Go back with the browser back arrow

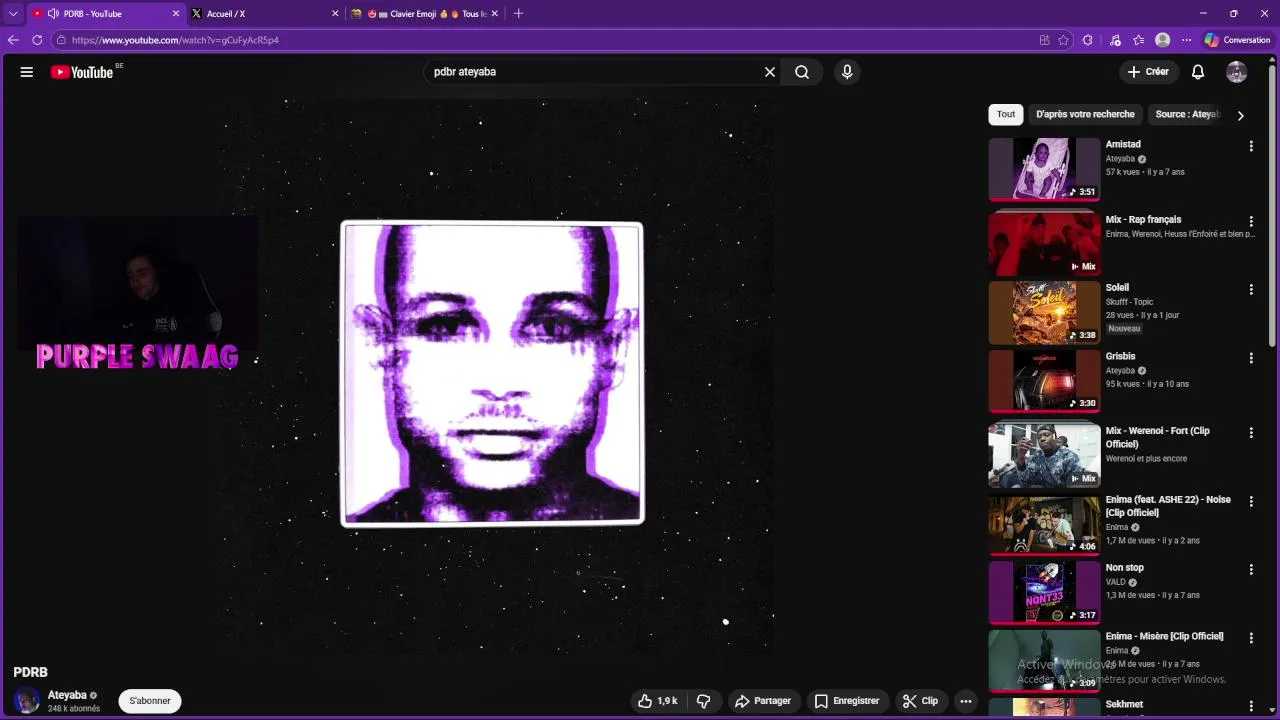click(x=13, y=40)
